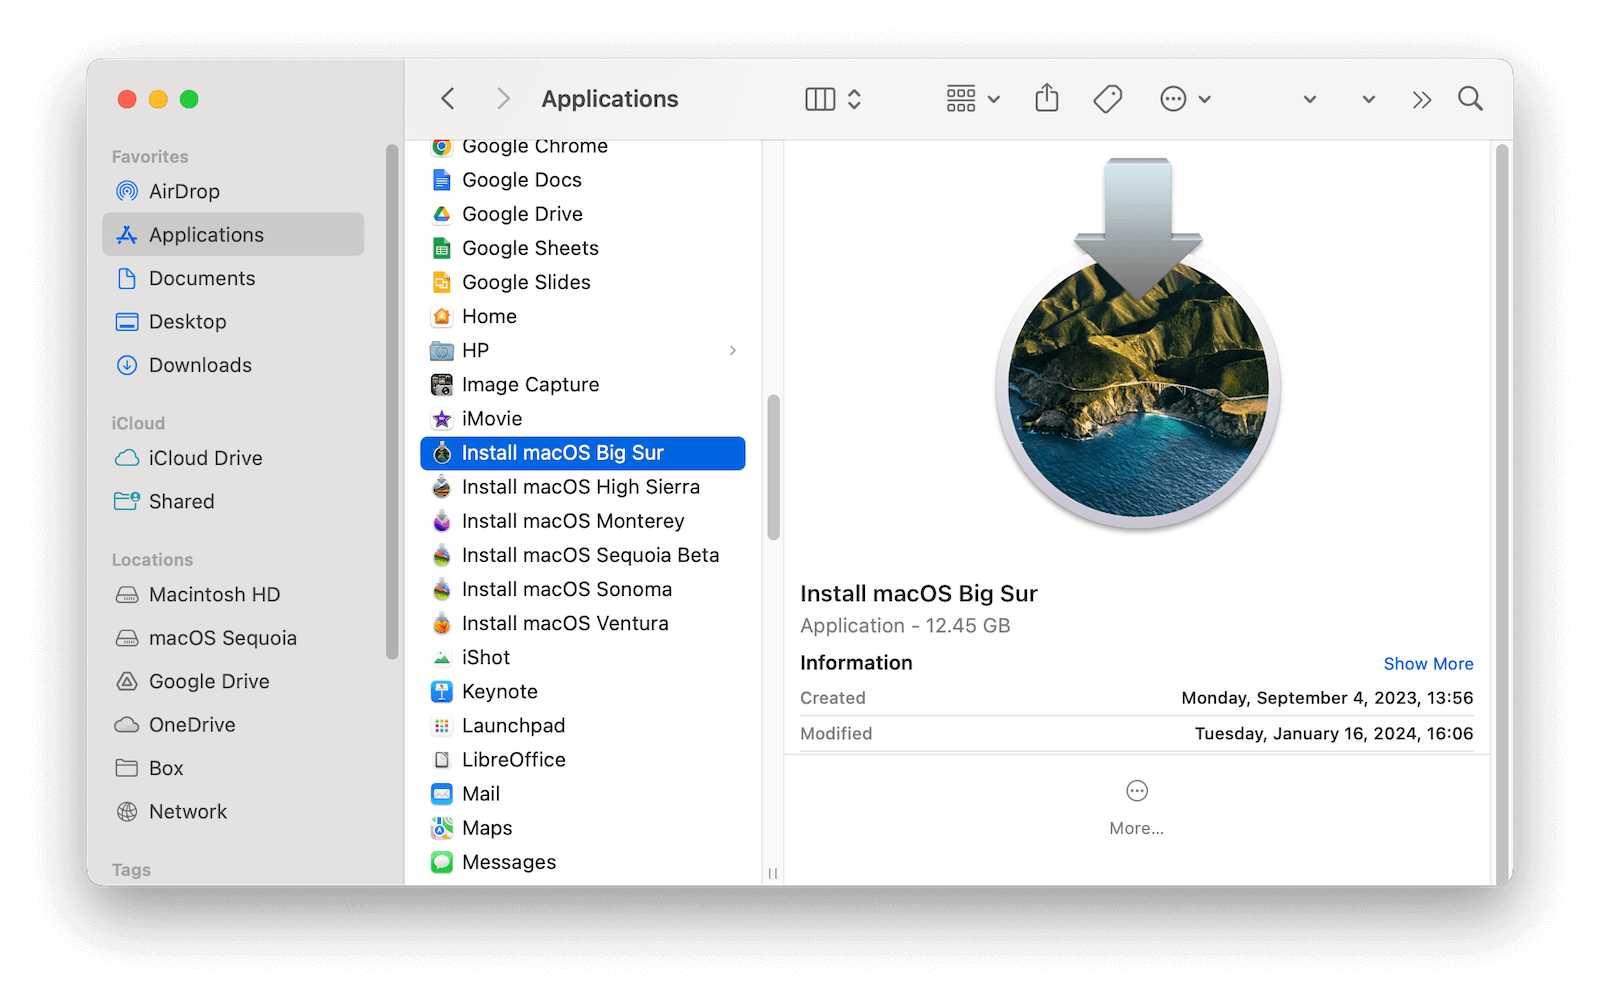Select the Install macOS High Sierra icon
The image size is (1600, 1000).
pyautogui.click(x=441, y=487)
